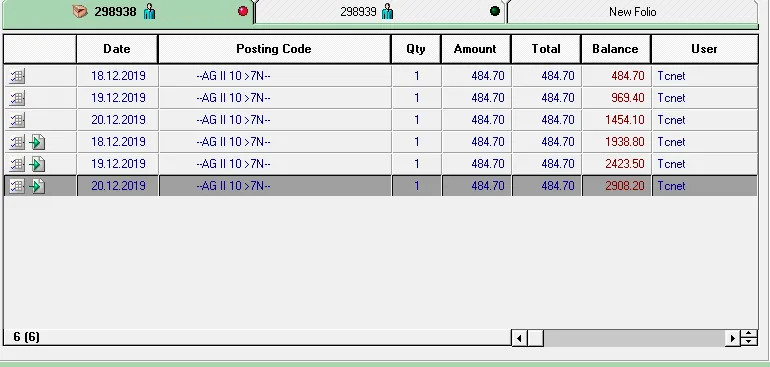
Task: Click grid icon in row with balance 484.70
Action: [x=17, y=77]
